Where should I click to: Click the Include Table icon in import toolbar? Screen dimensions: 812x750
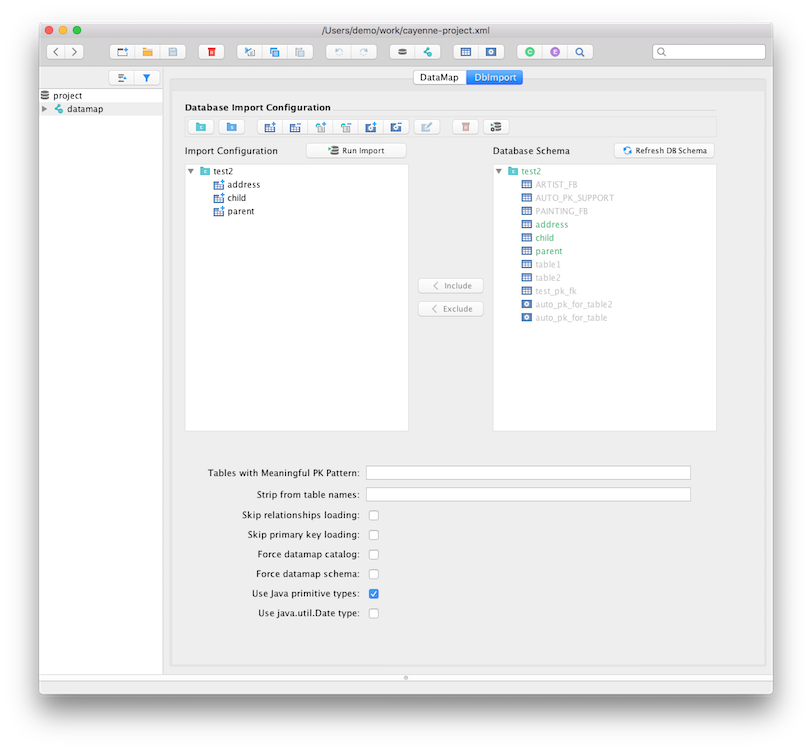269,127
